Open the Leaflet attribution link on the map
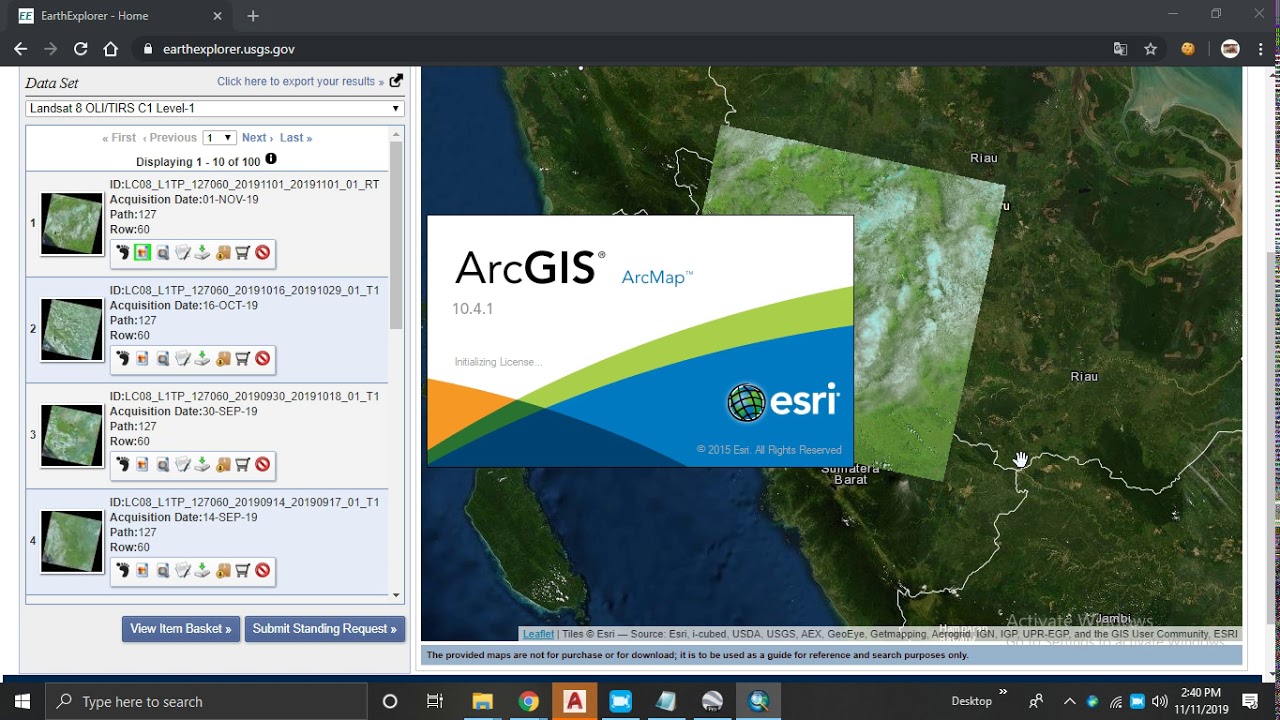 tap(538, 634)
